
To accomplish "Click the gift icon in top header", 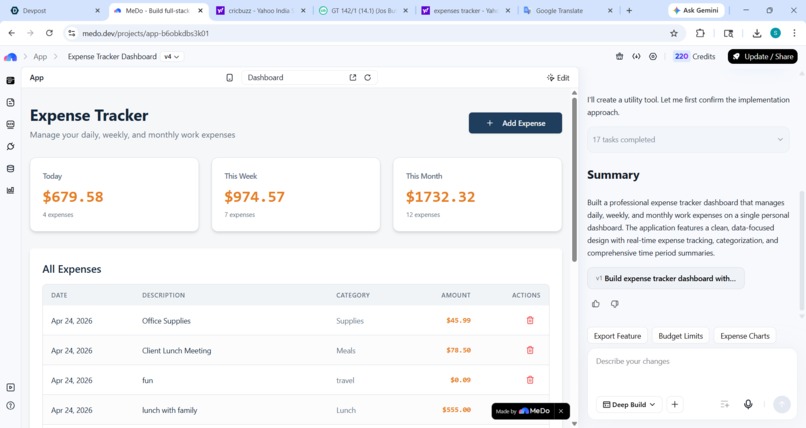I will [619, 57].
